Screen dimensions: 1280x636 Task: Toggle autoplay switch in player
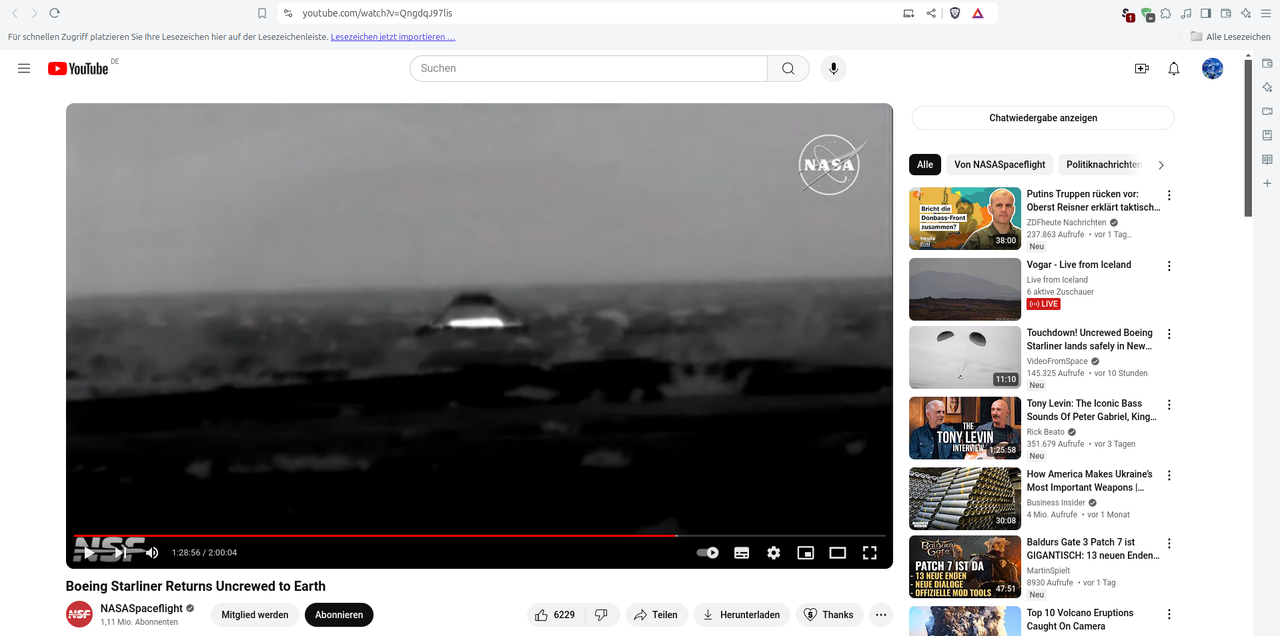pos(708,552)
